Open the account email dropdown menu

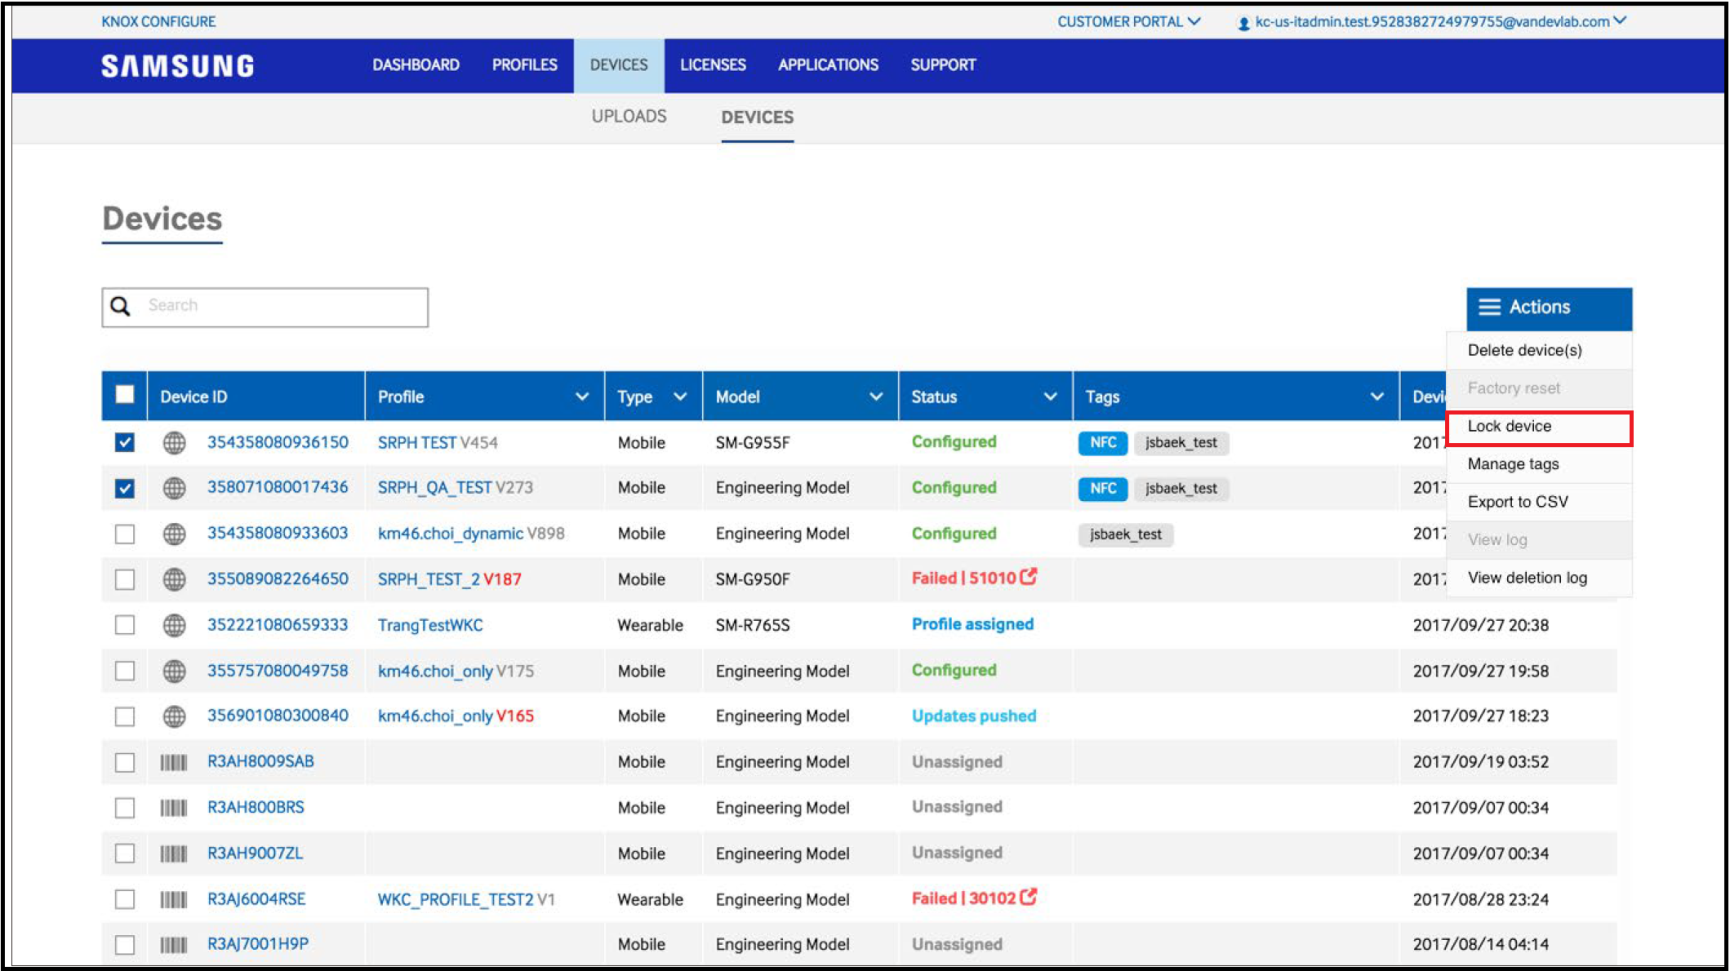[1441, 22]
